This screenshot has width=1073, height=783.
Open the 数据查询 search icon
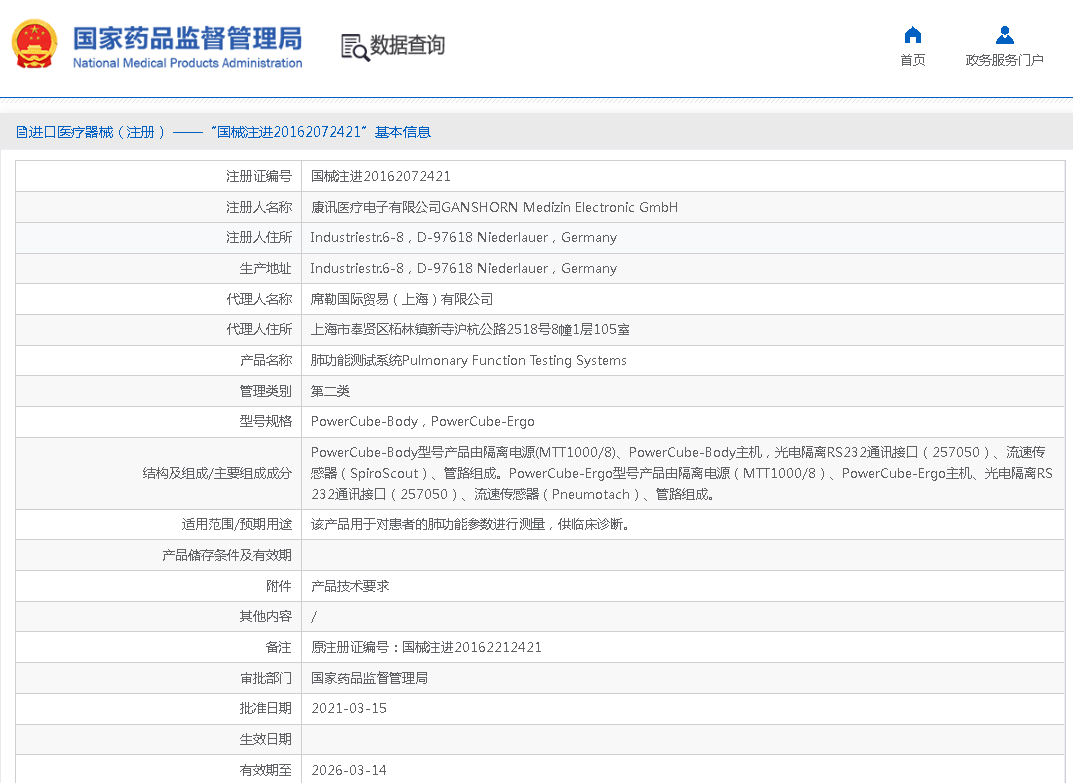pyautogui.click(x=354, y=47)
